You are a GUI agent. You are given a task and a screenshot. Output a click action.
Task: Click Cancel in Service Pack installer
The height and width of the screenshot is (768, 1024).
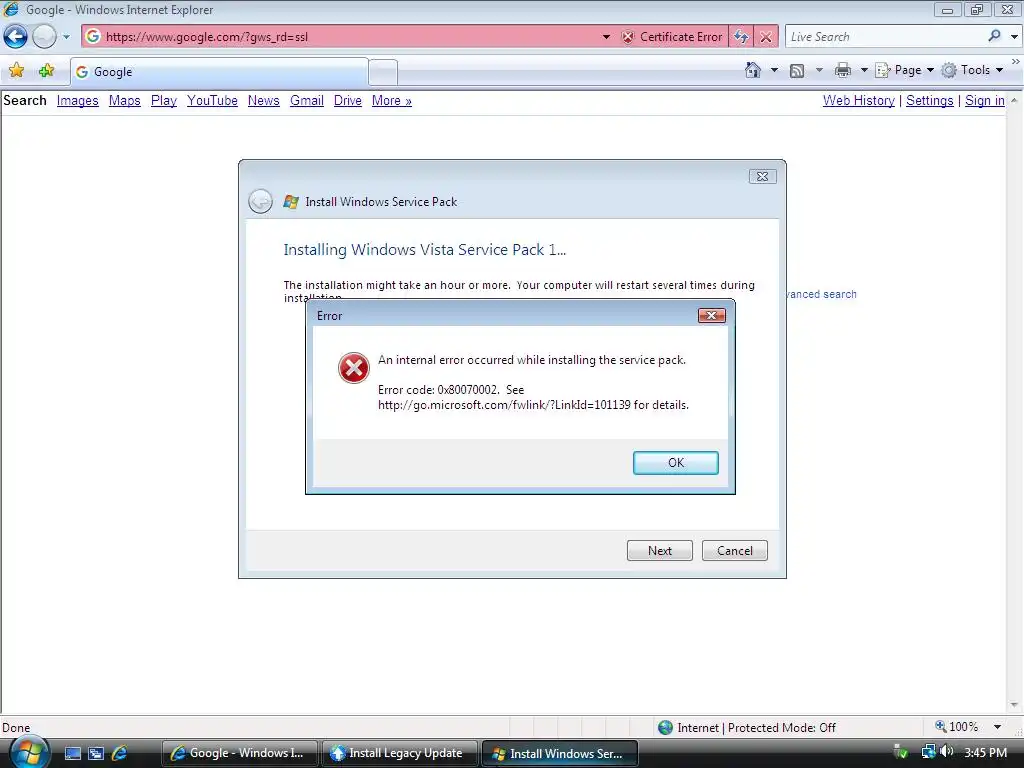735,551
